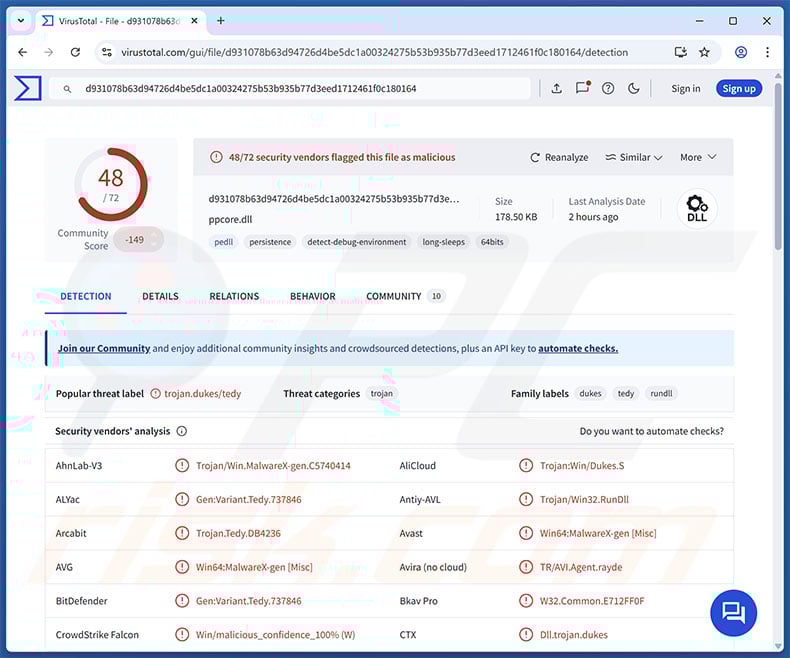
Task: Go back in browser history
Action: pyautogui.click(x=23, y=52)
